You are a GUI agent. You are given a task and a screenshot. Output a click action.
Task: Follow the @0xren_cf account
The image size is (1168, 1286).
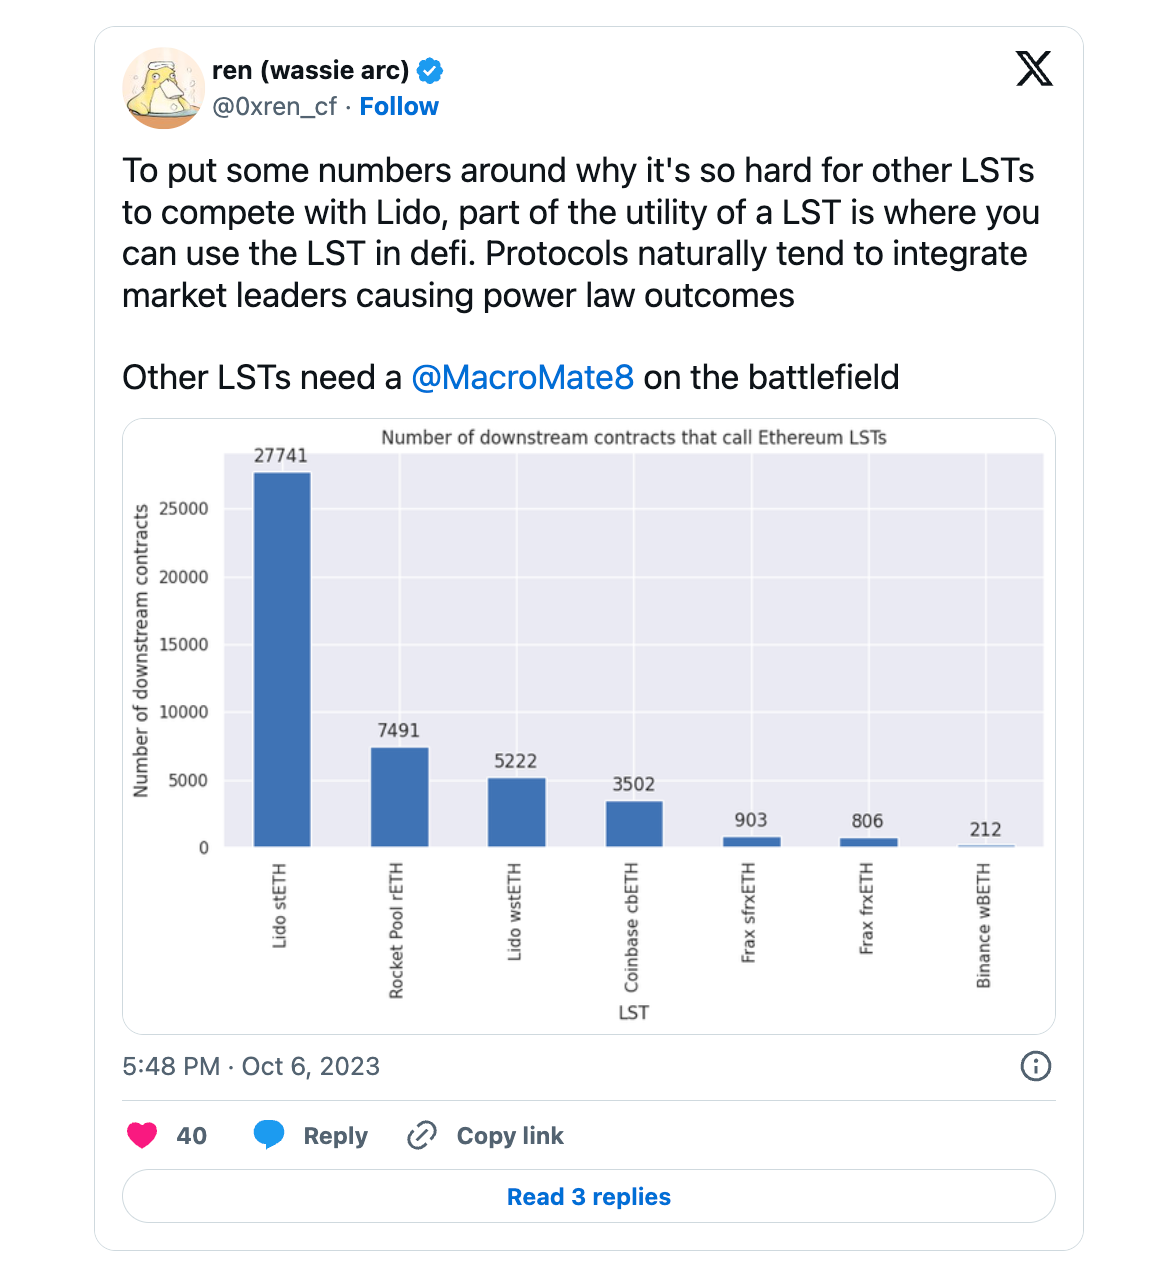point(399,106)
